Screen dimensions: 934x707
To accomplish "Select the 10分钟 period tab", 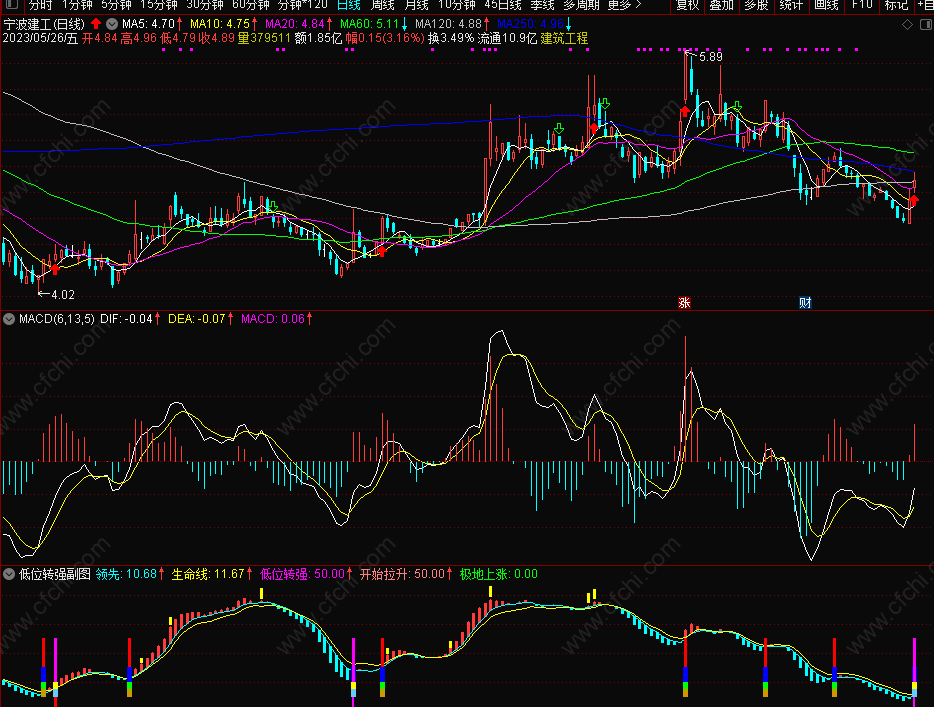I will pos(456,5).
